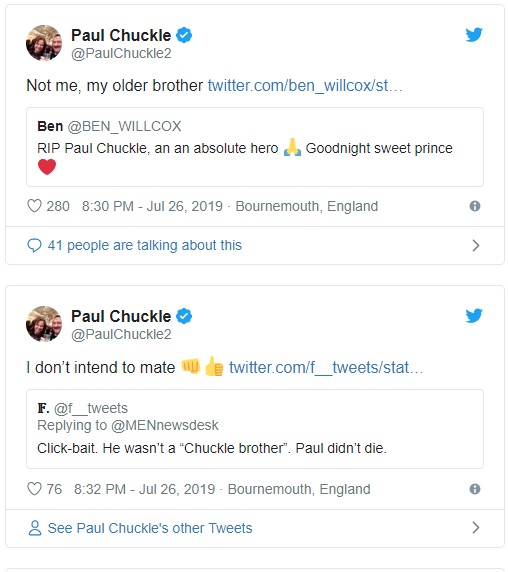Open 'See Paul Chuckle's other Tweets'
This screenshot has width=508, height=572.
pyautogui.click(x=150, y=528)
